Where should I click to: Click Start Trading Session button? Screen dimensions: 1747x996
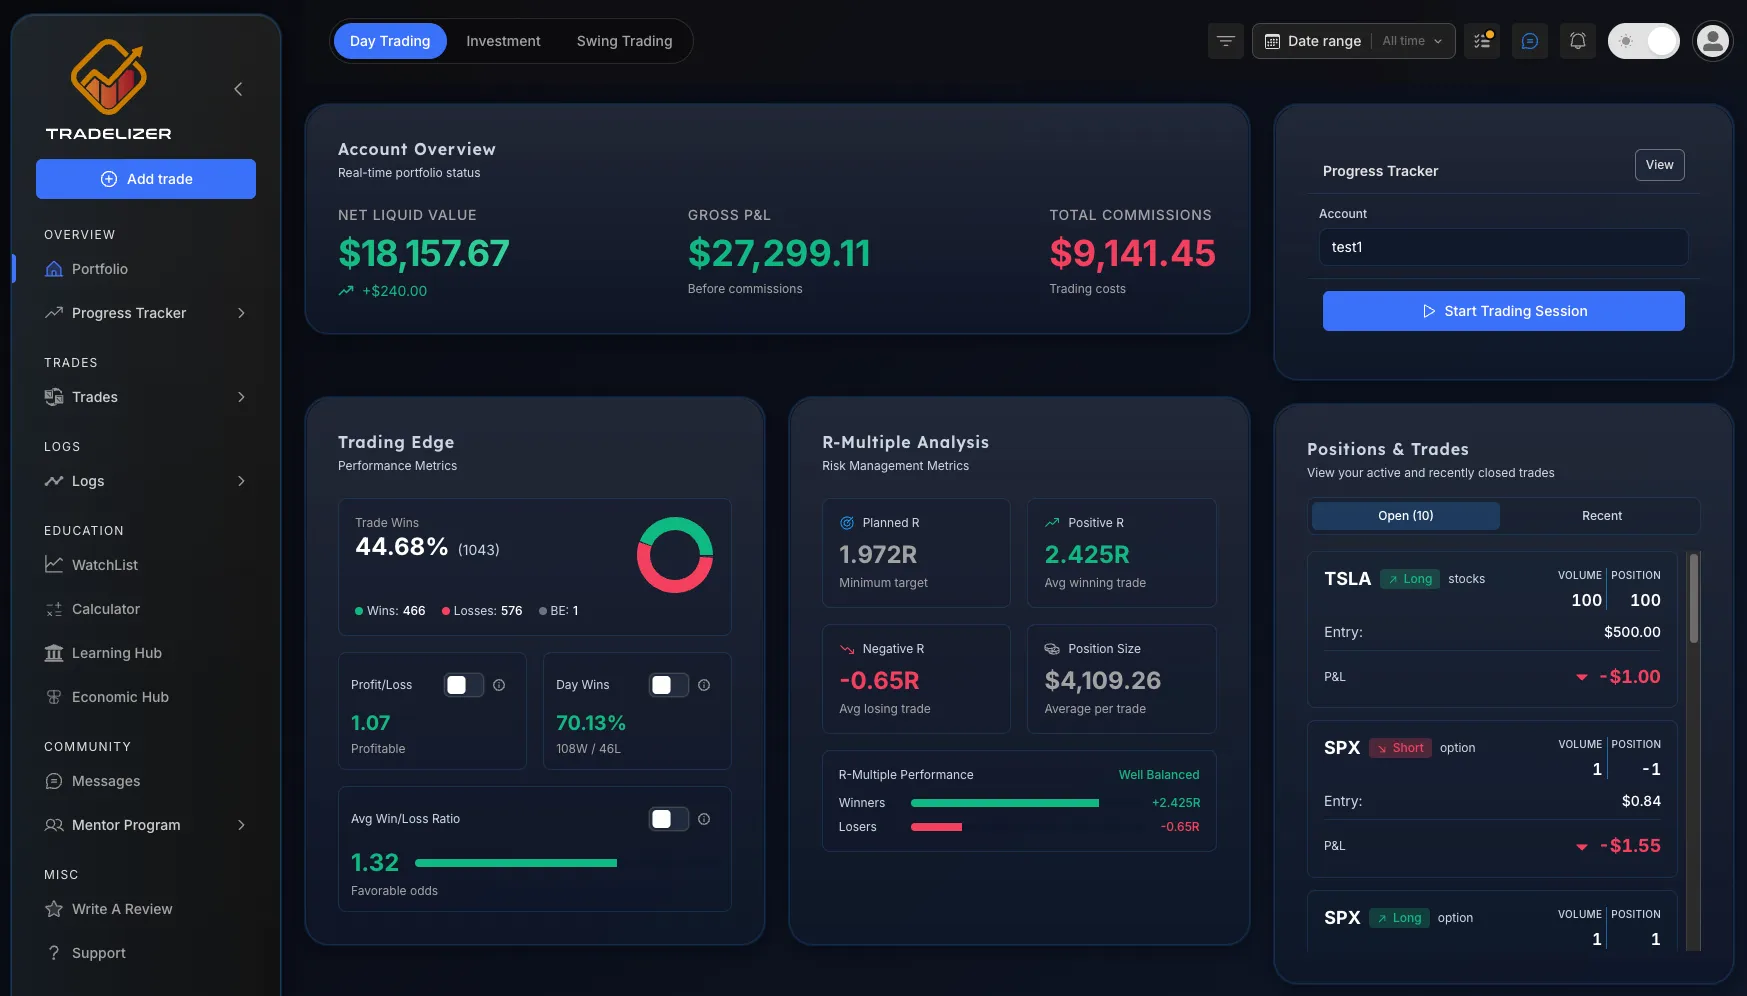pyautogui.click(x=1503, y=311)
